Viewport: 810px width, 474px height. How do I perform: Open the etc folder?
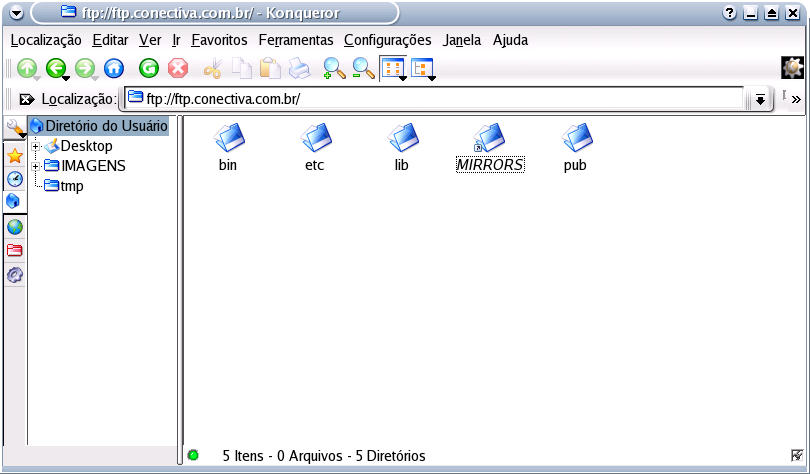click(x=315, y=148)
